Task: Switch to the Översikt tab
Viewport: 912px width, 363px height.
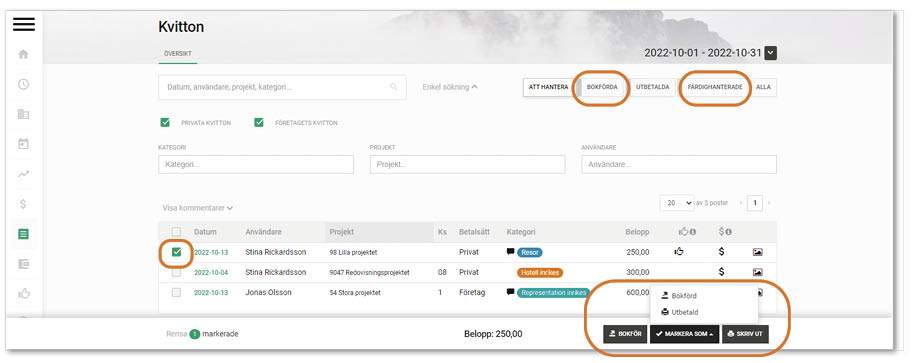Action: [178, 53]
